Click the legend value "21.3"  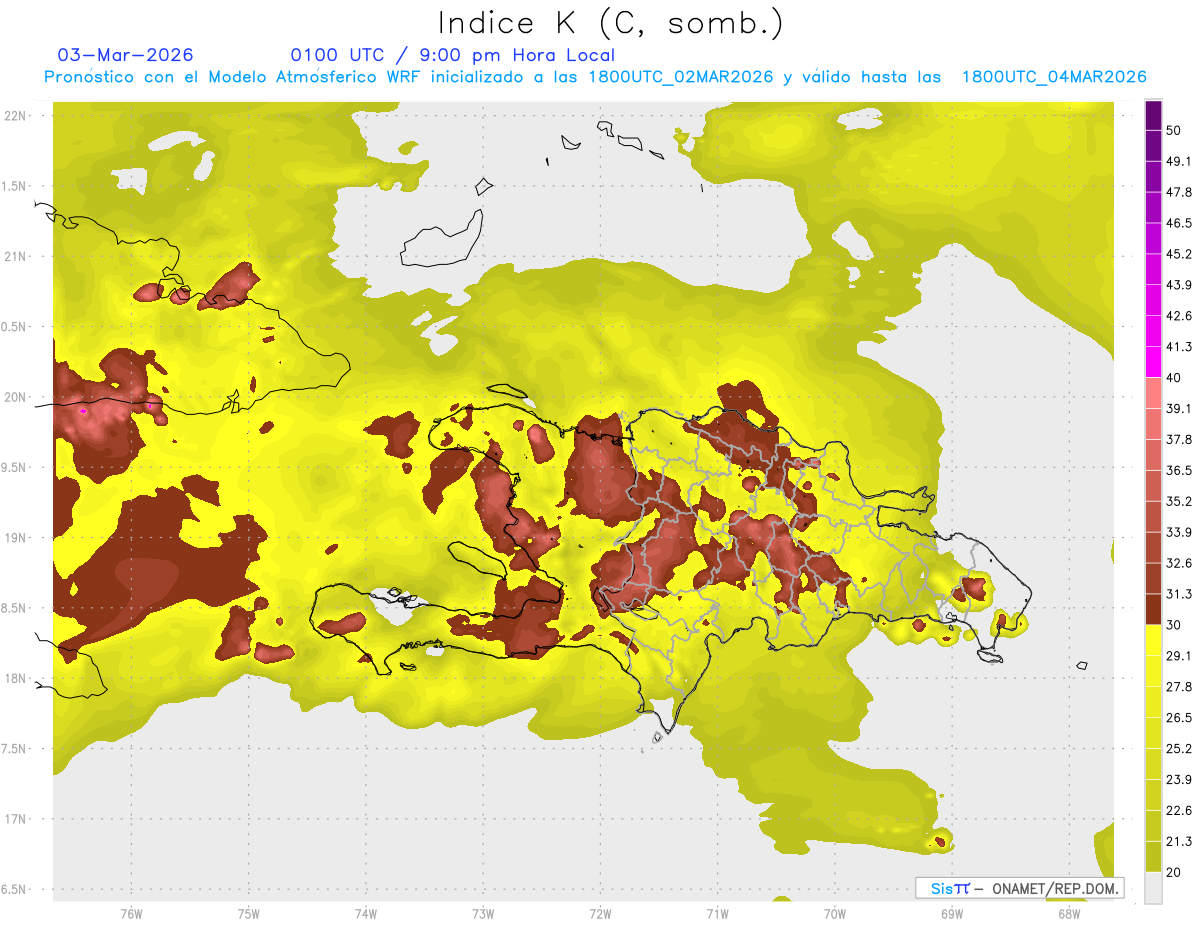click(1179, 841)
